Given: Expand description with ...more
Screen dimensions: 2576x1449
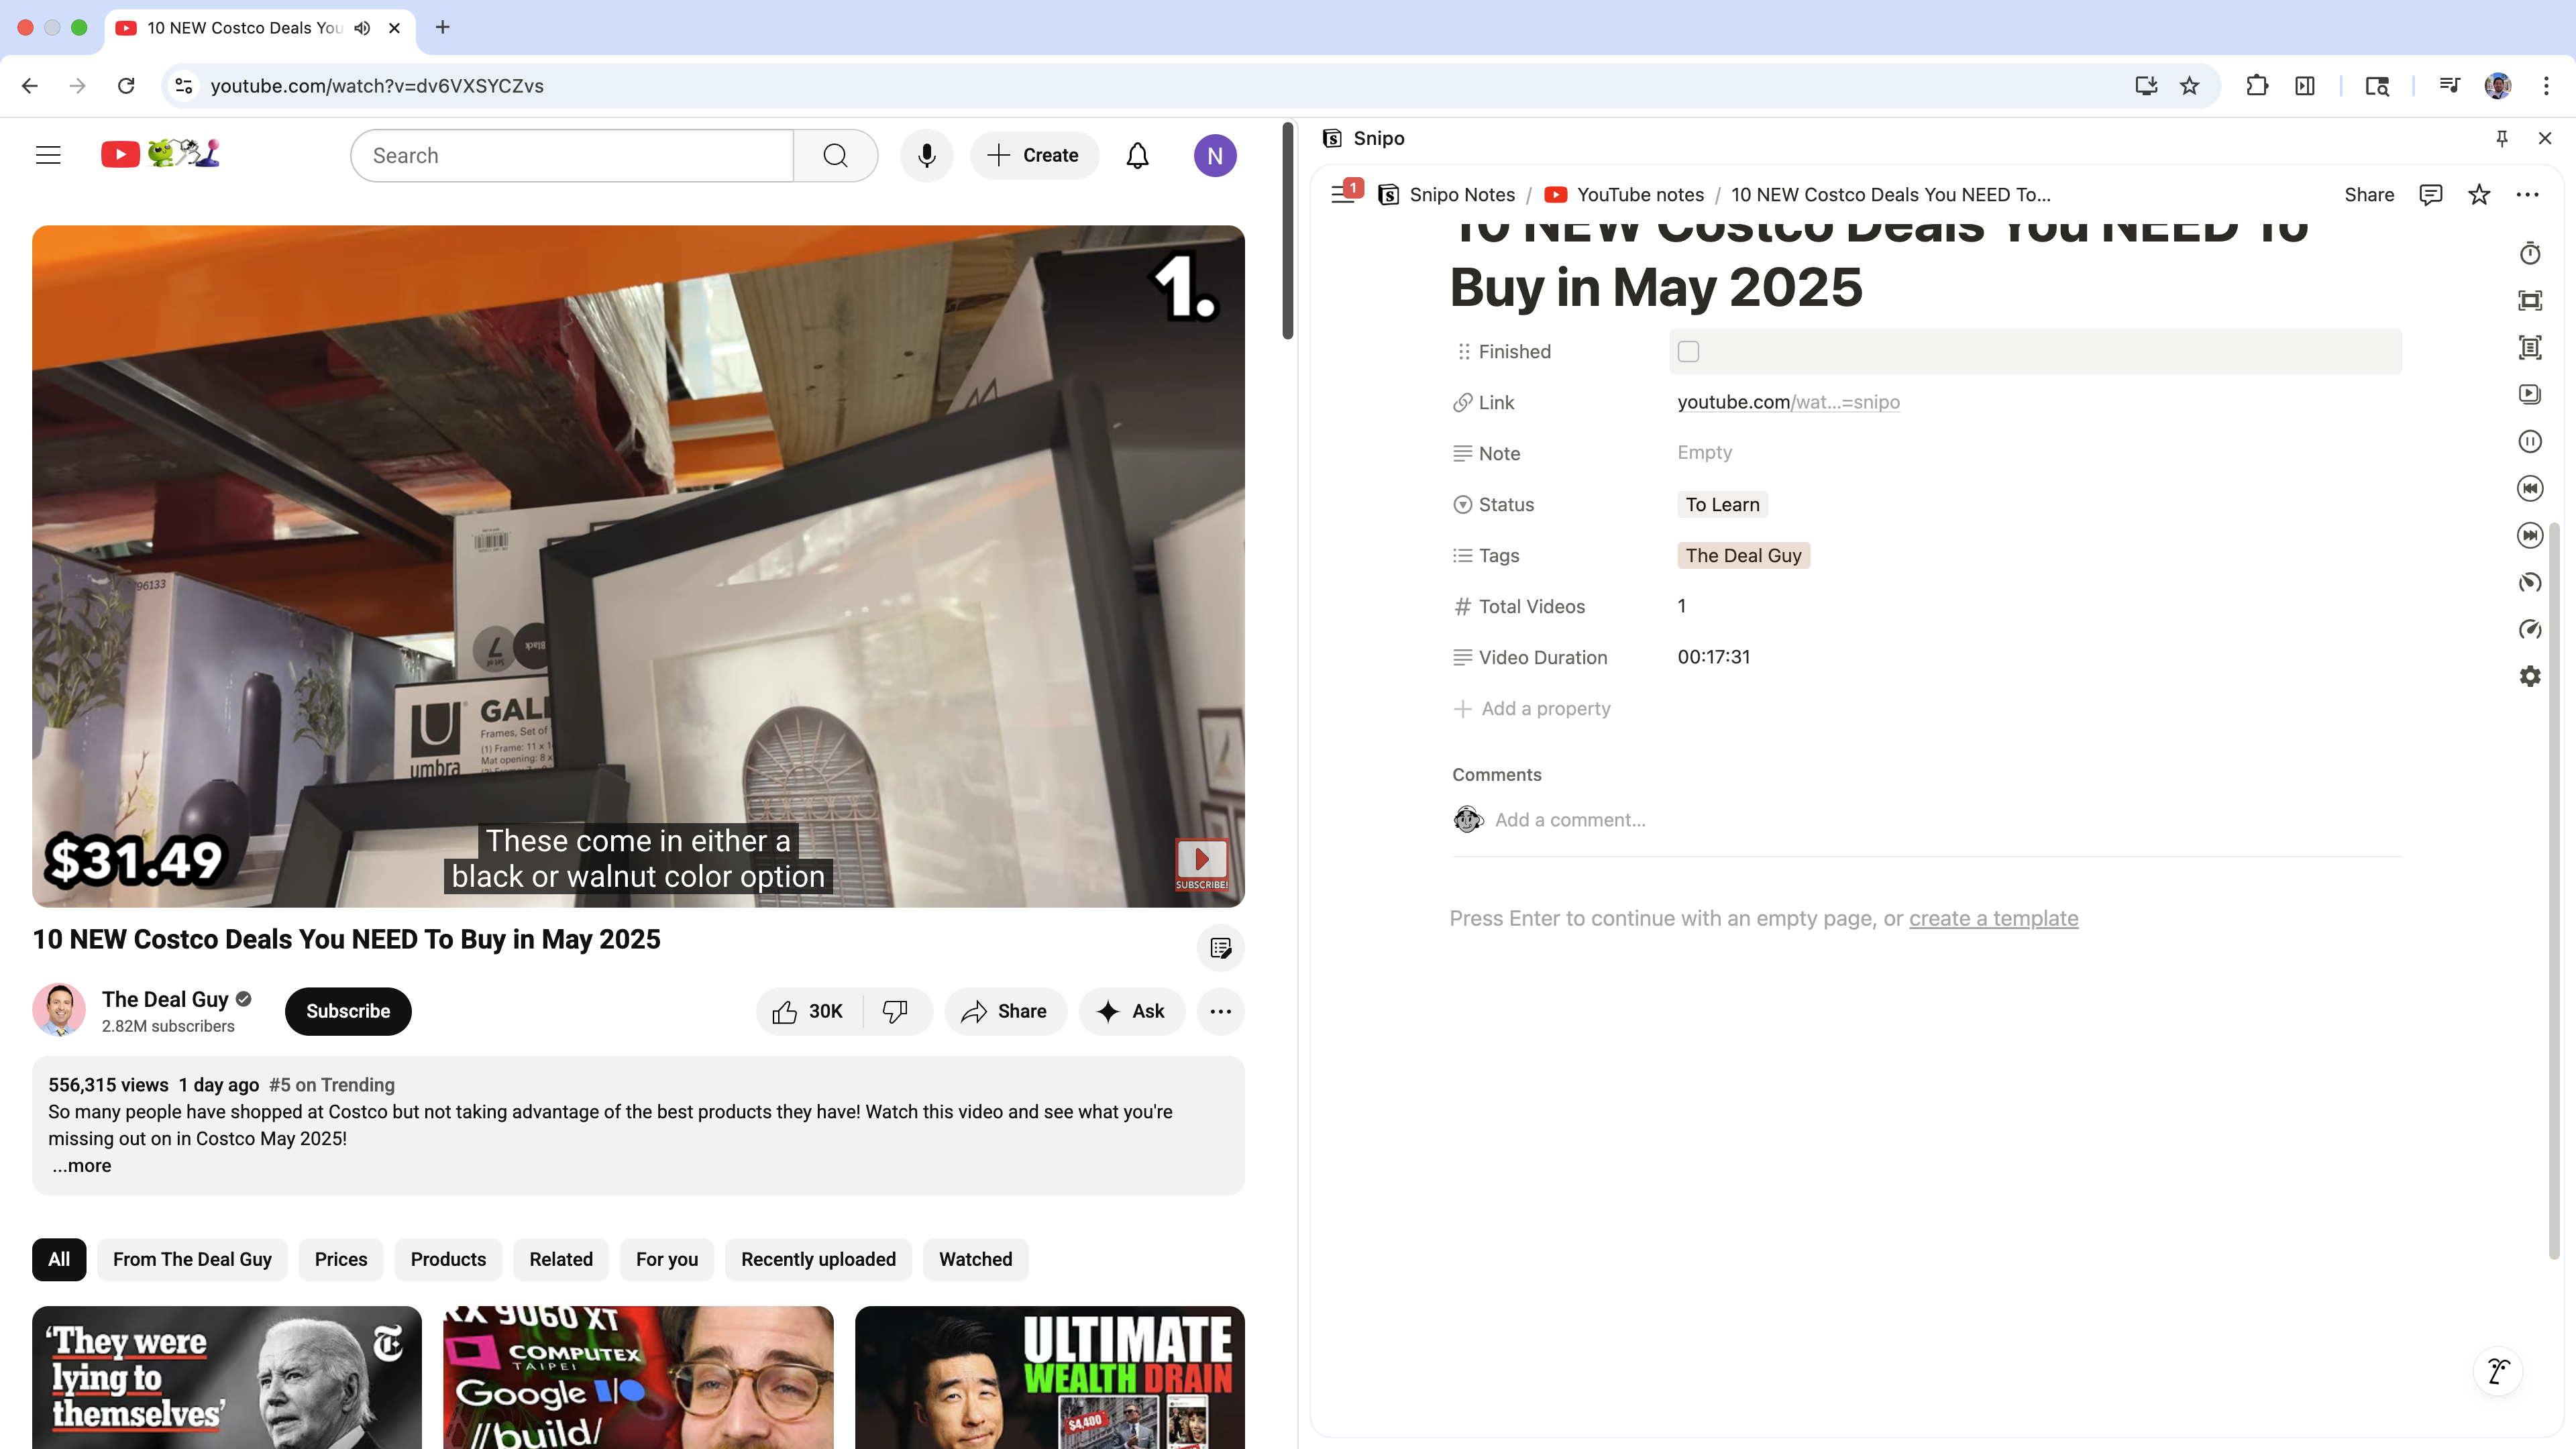Looking at the screenshot, I should 82,1165.
